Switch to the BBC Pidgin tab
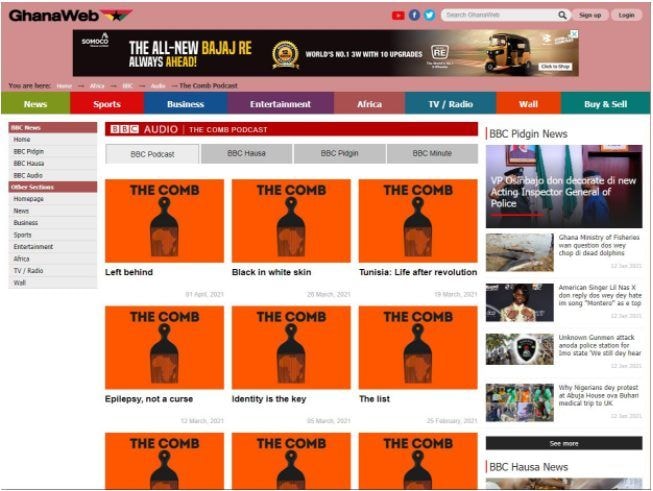 pos(339,153)
